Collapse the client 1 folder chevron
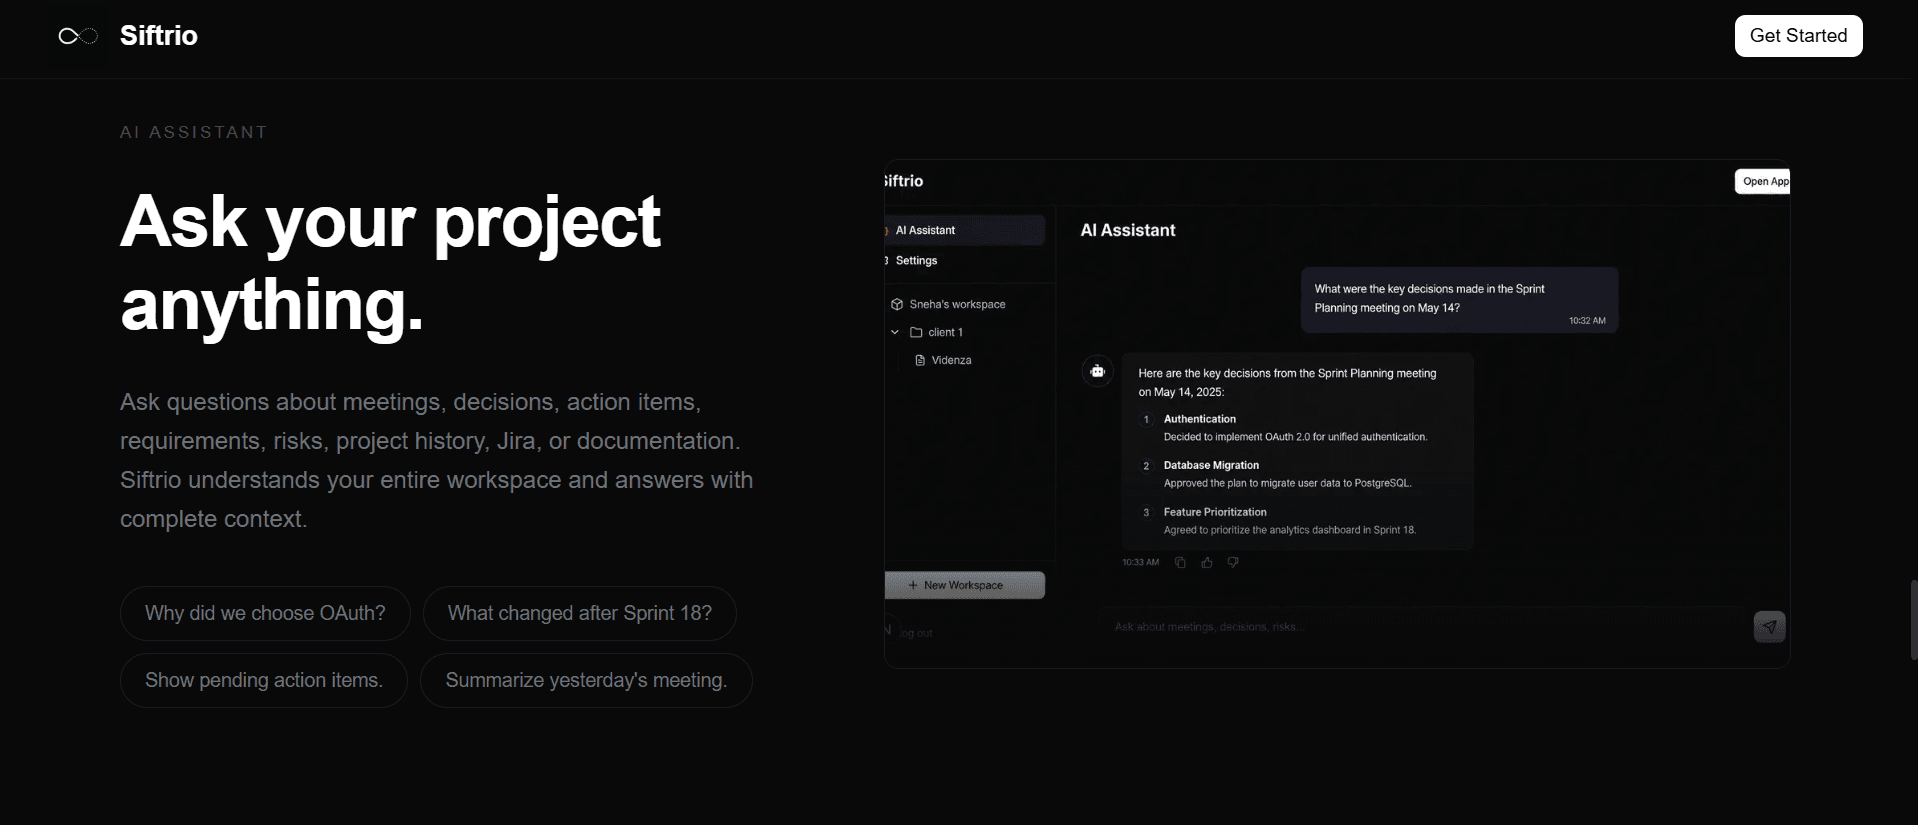The height and width of the screenshot is (825, 1918). point(895,332)
